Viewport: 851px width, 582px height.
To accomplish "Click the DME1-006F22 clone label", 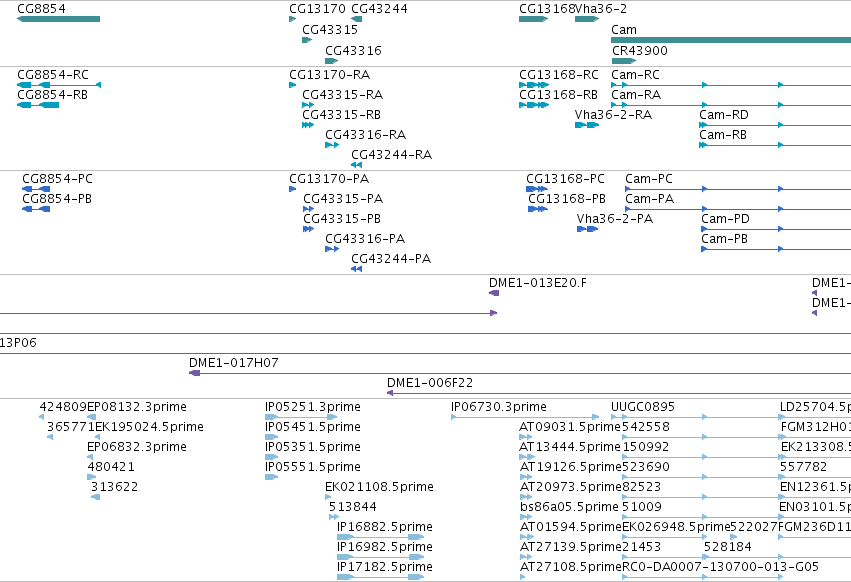I will coord(430,383).
